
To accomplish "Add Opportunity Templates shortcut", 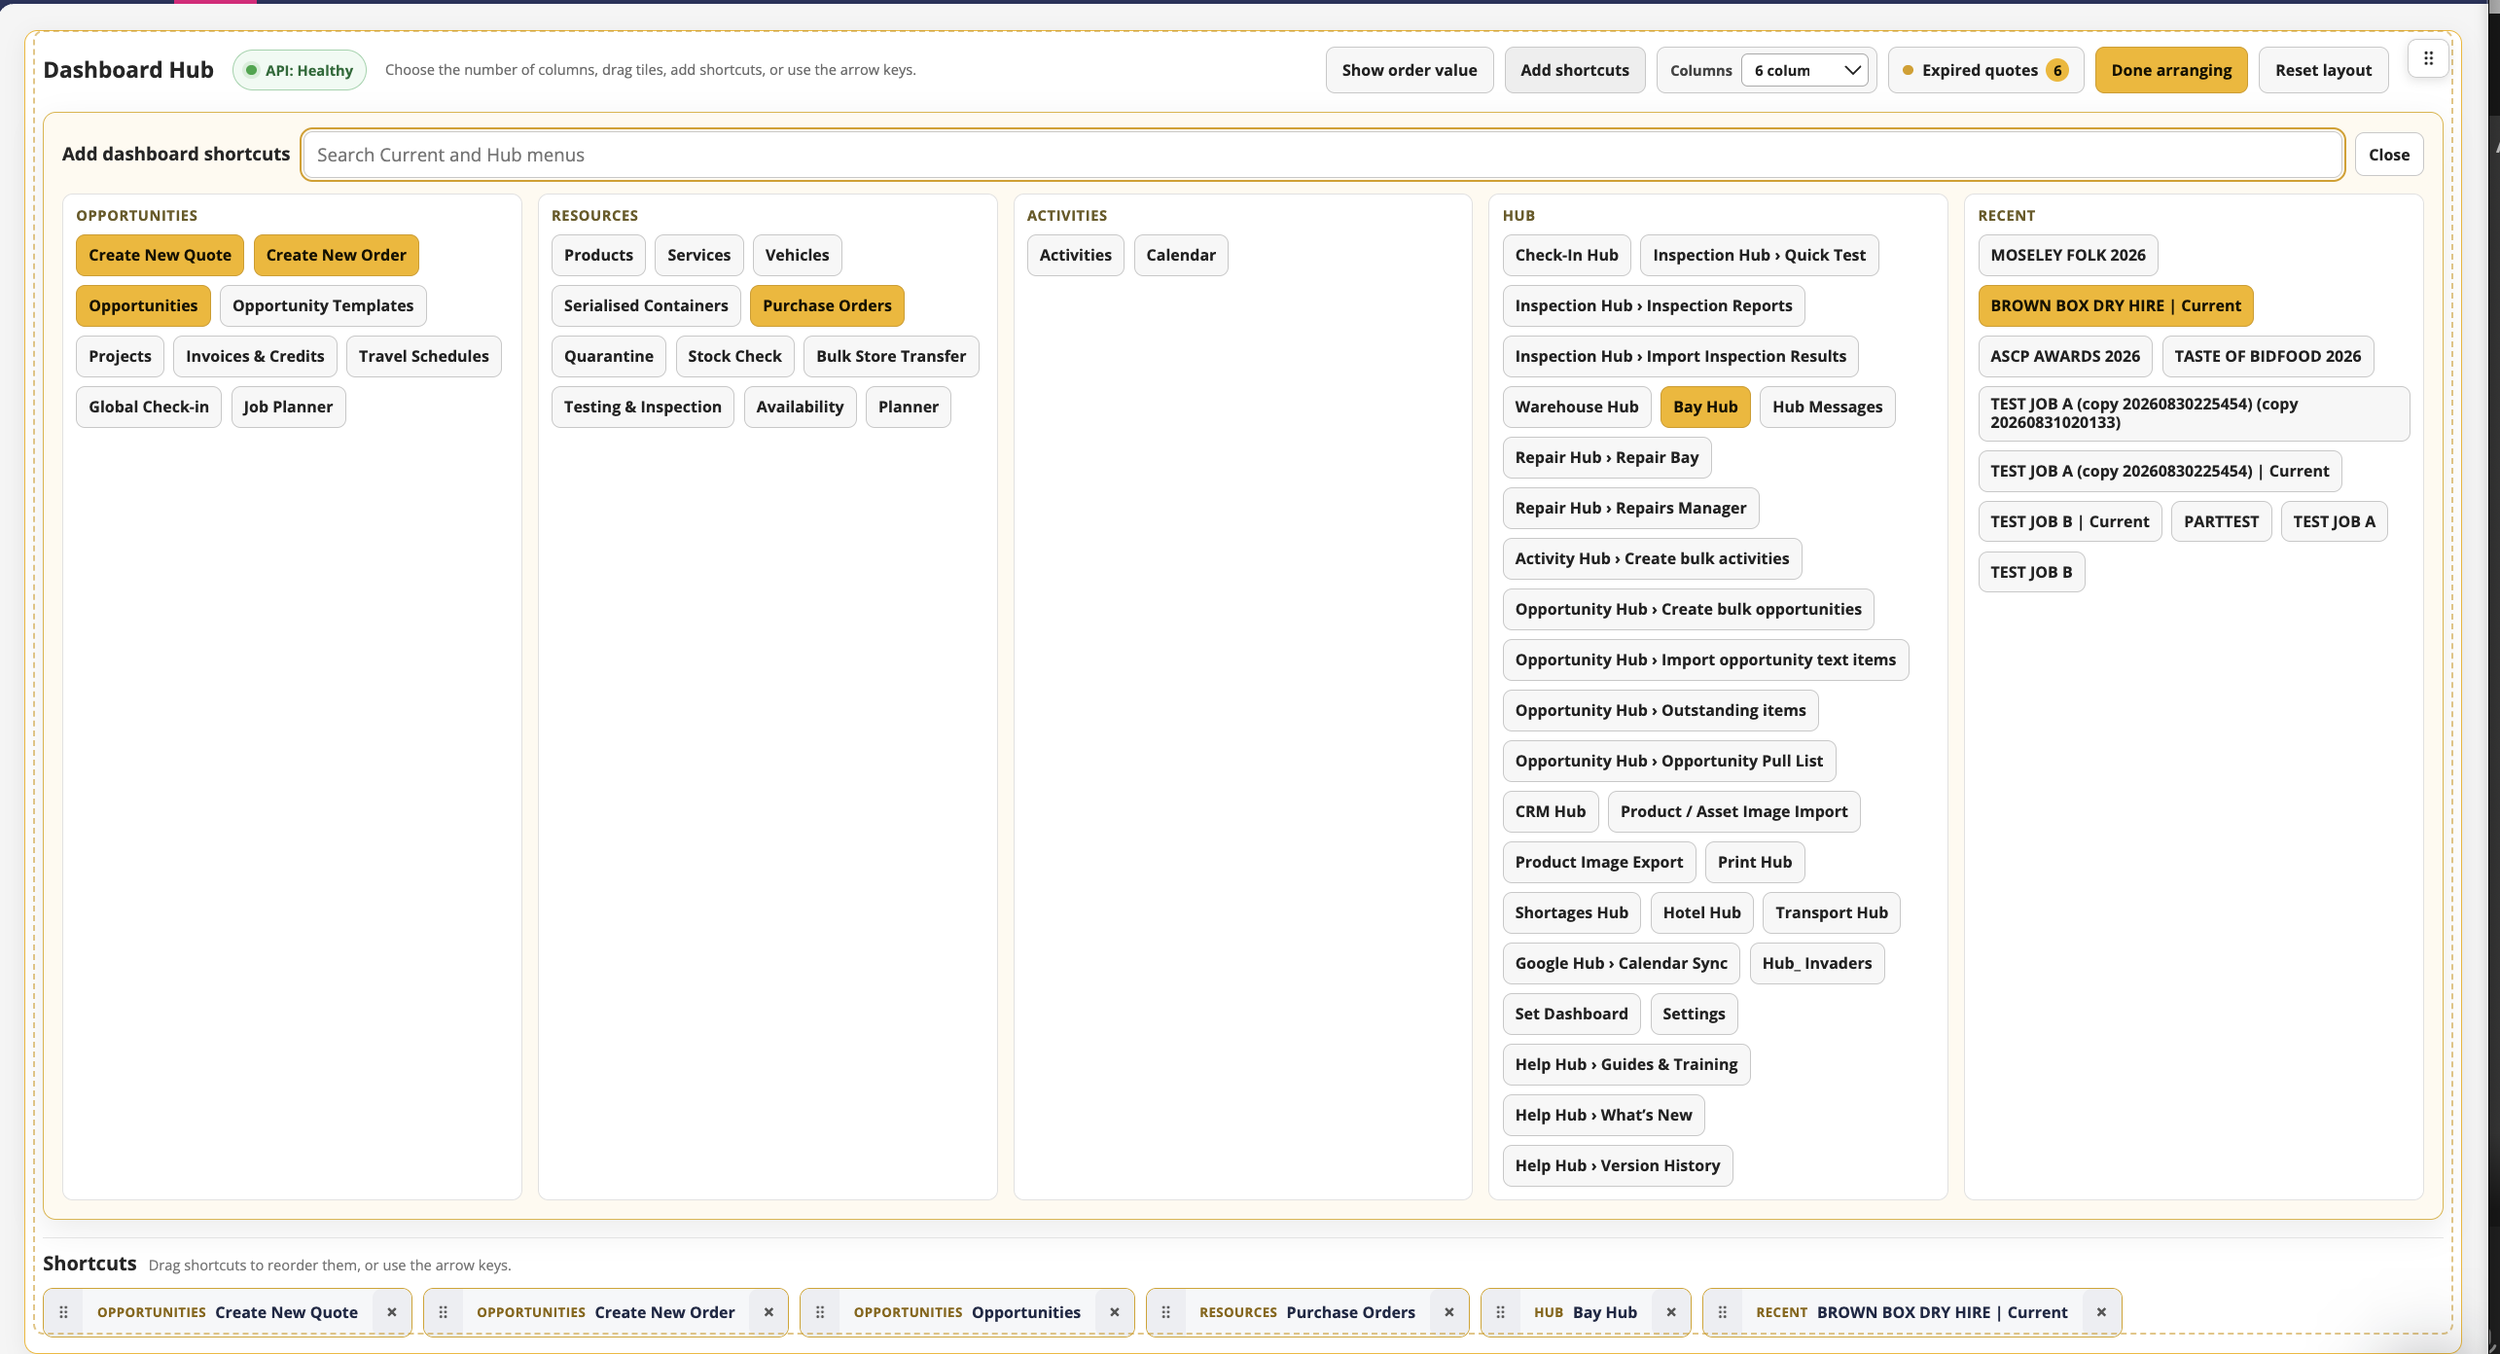I will (x=323, y=305).
